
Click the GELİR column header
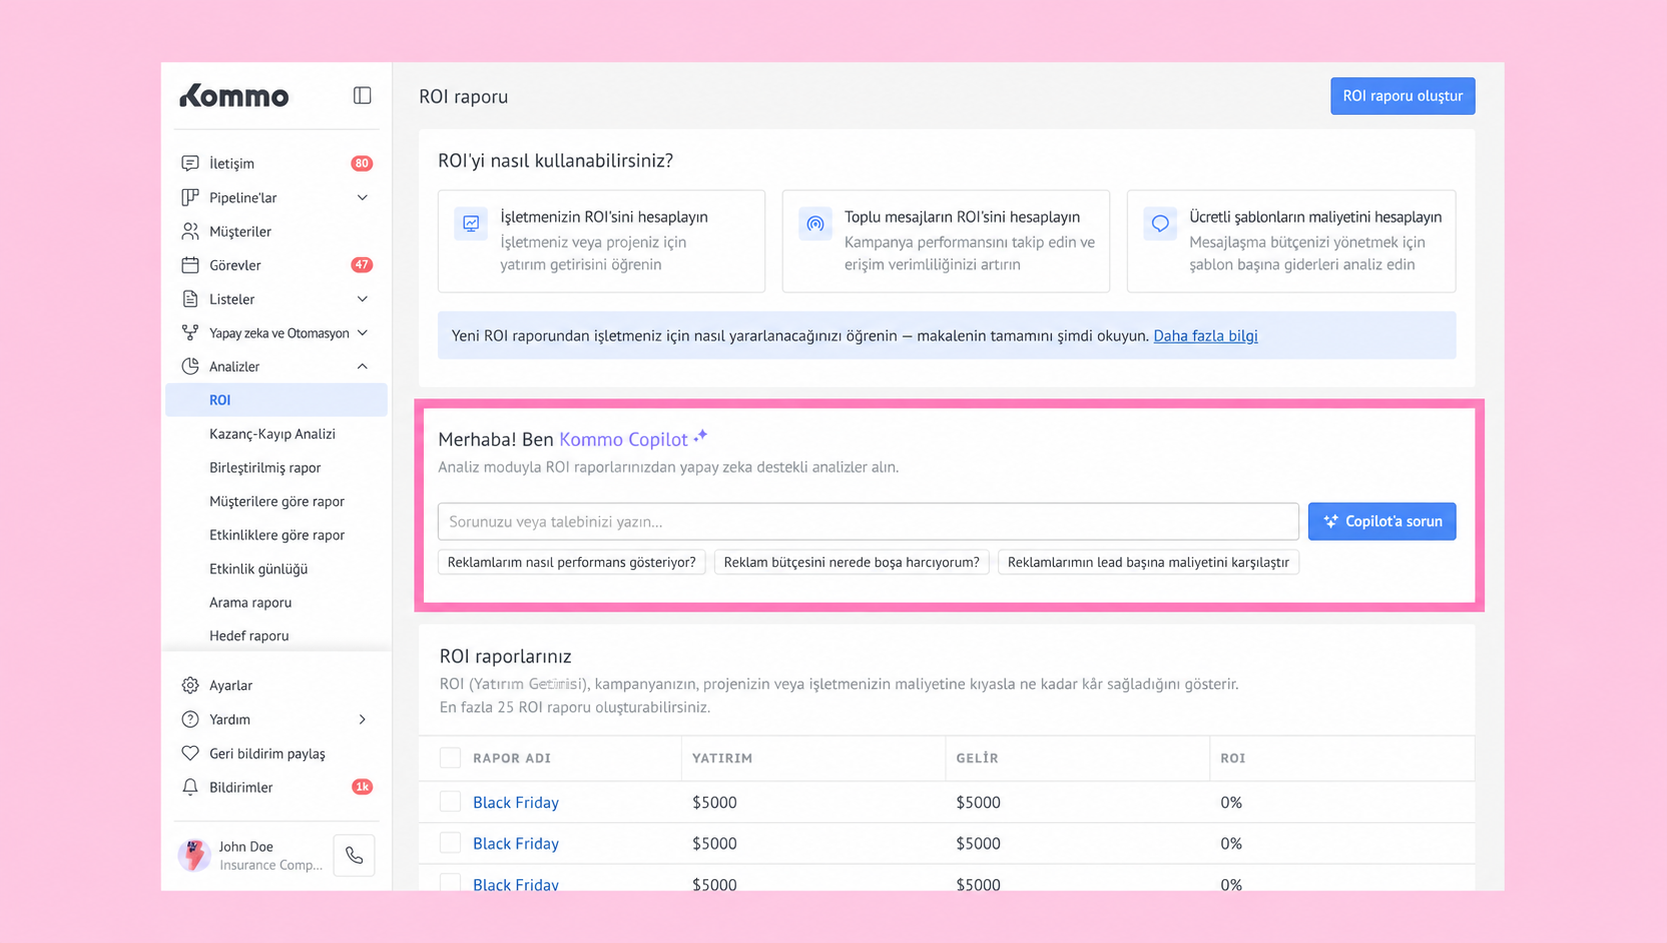[977, 758]
